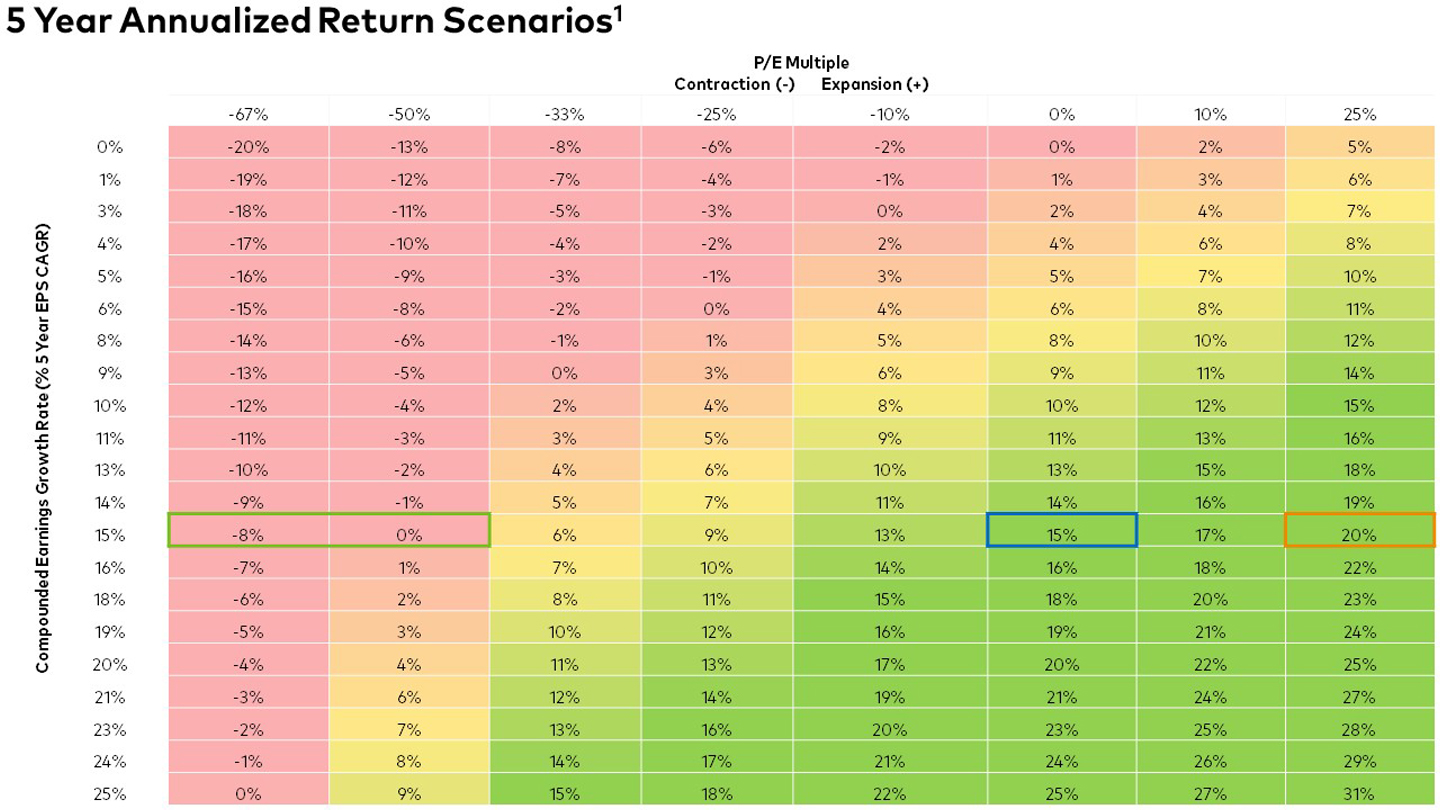Click the footnote superscript in the title

620,15
